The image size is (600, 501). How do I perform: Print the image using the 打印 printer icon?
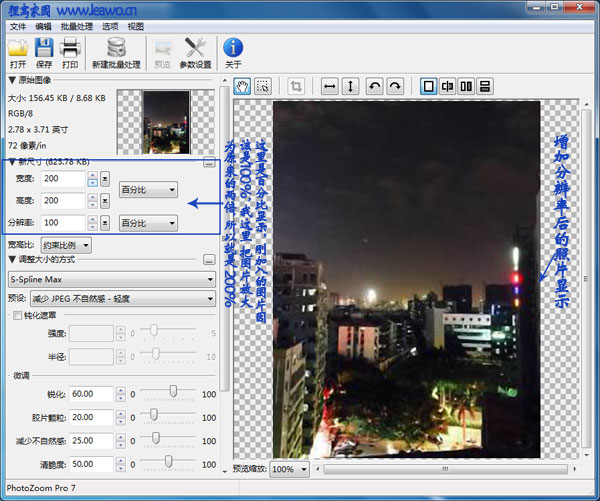pos(70,53)
